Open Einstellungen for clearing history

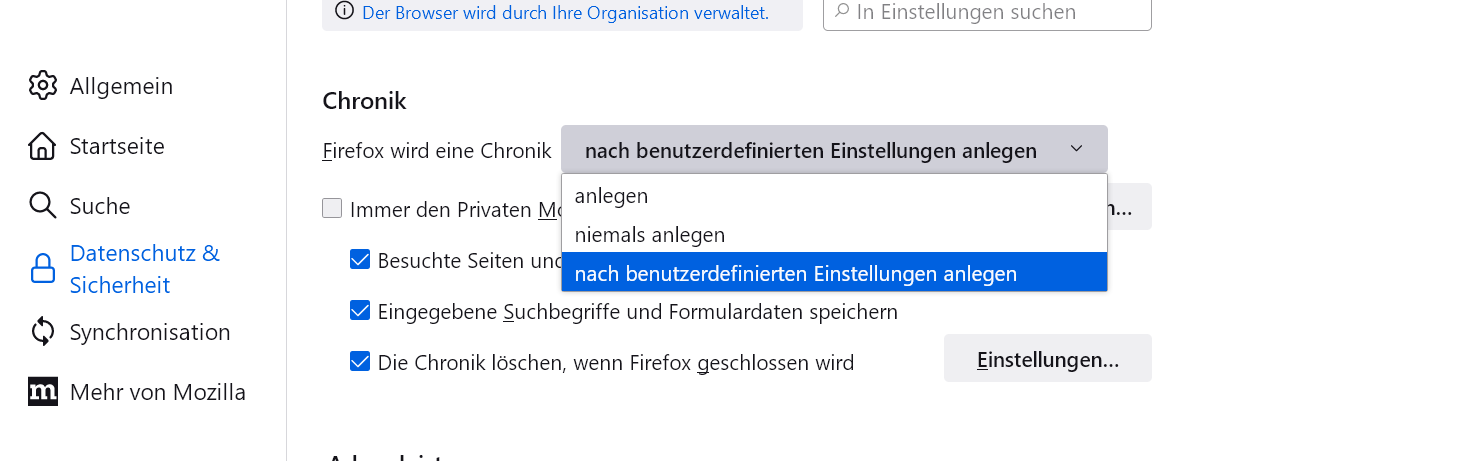click(1047, 359)
